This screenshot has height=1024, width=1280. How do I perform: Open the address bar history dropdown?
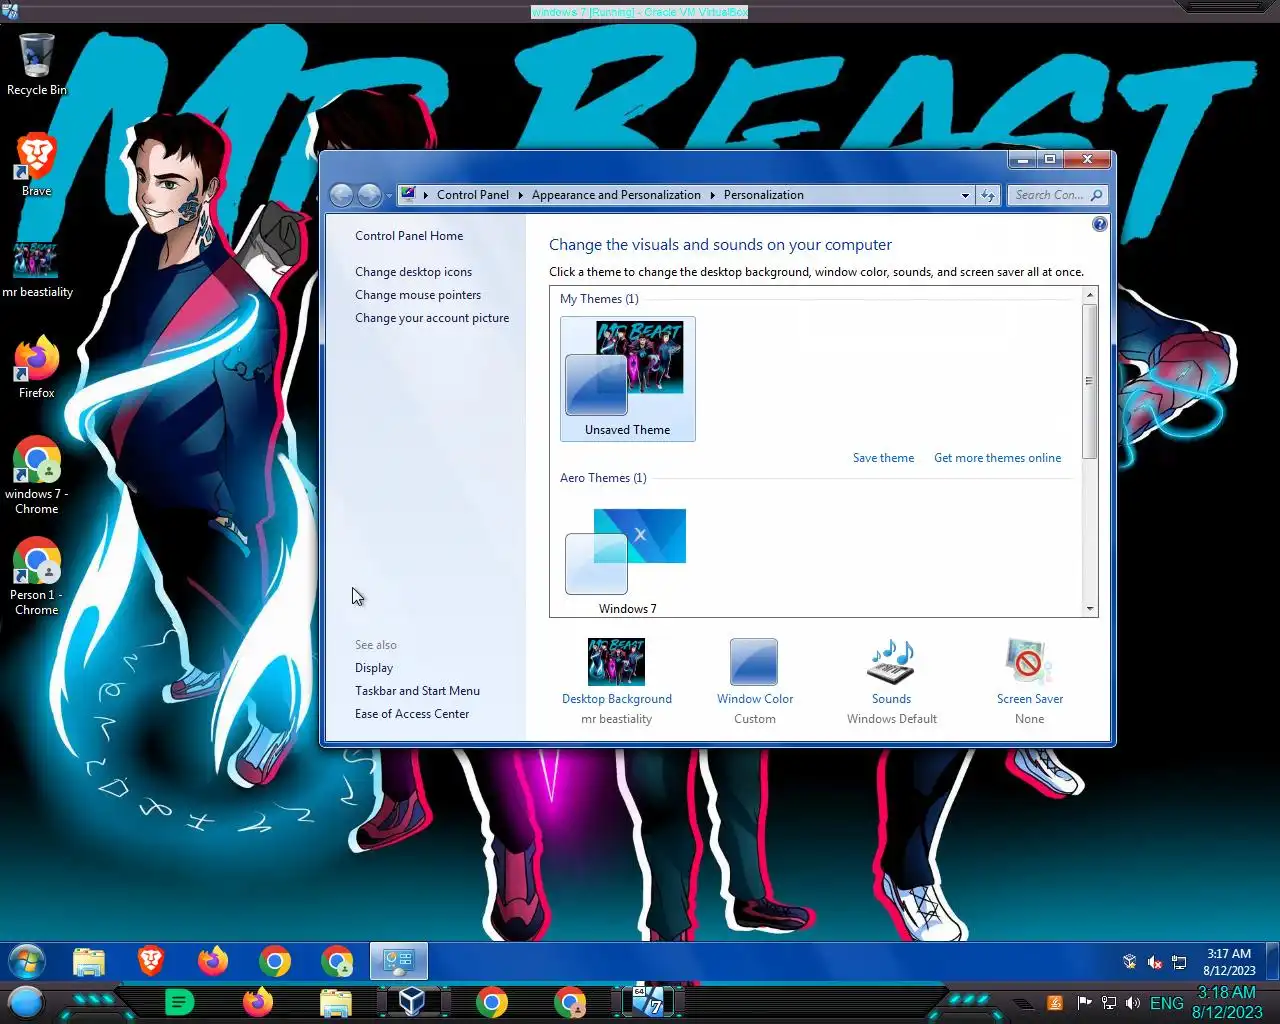pos(965,195)
